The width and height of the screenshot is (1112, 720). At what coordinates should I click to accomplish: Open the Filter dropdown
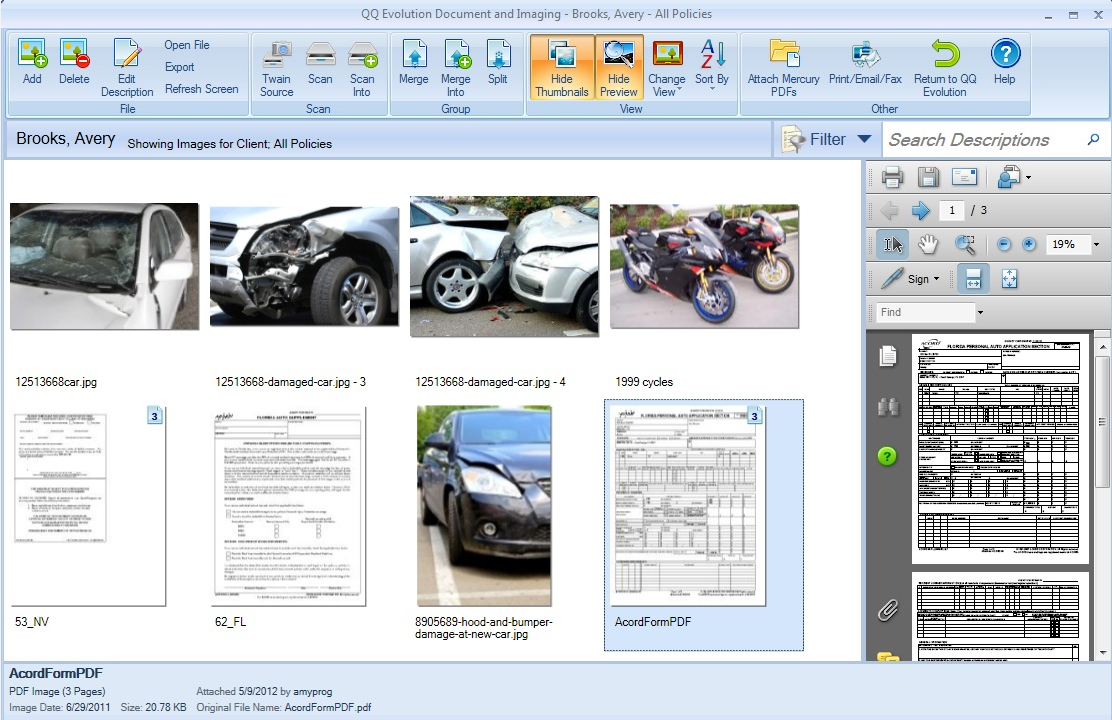pyautogui.click(x=827, y=140)
